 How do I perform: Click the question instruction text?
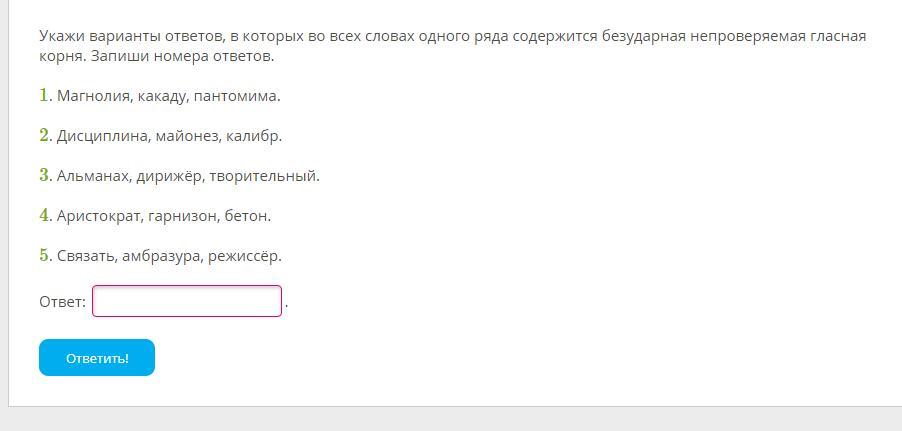(x=452, y=47)
